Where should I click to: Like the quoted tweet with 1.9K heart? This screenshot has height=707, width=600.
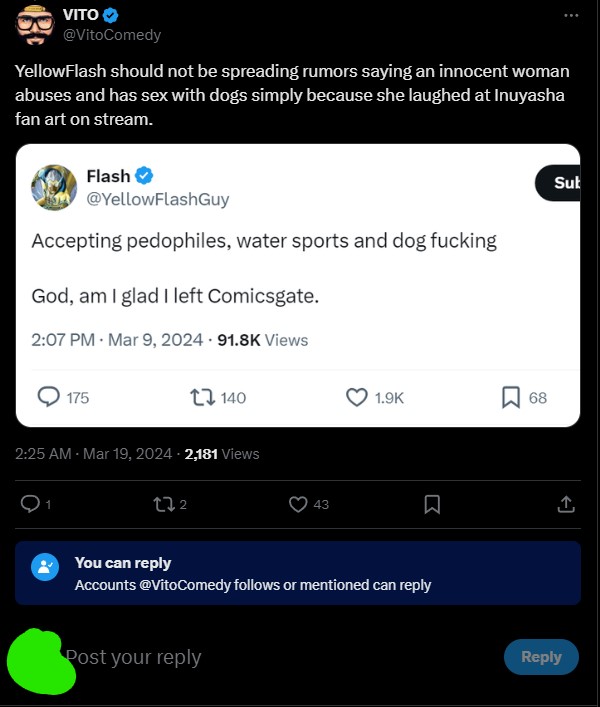pyautogui.click(x=357, y=397)
